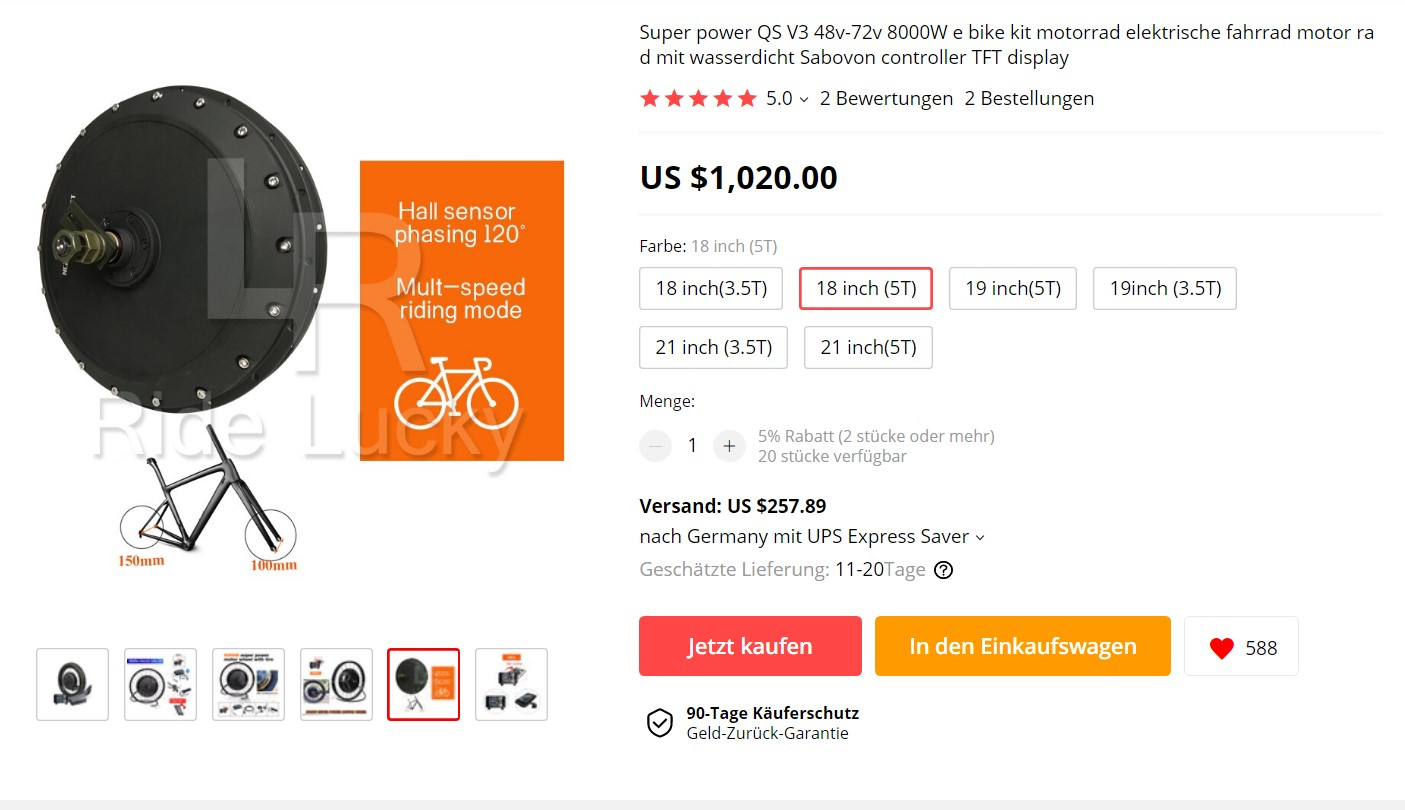Select the 19inch (3.5T) option

pos(1164,289)
